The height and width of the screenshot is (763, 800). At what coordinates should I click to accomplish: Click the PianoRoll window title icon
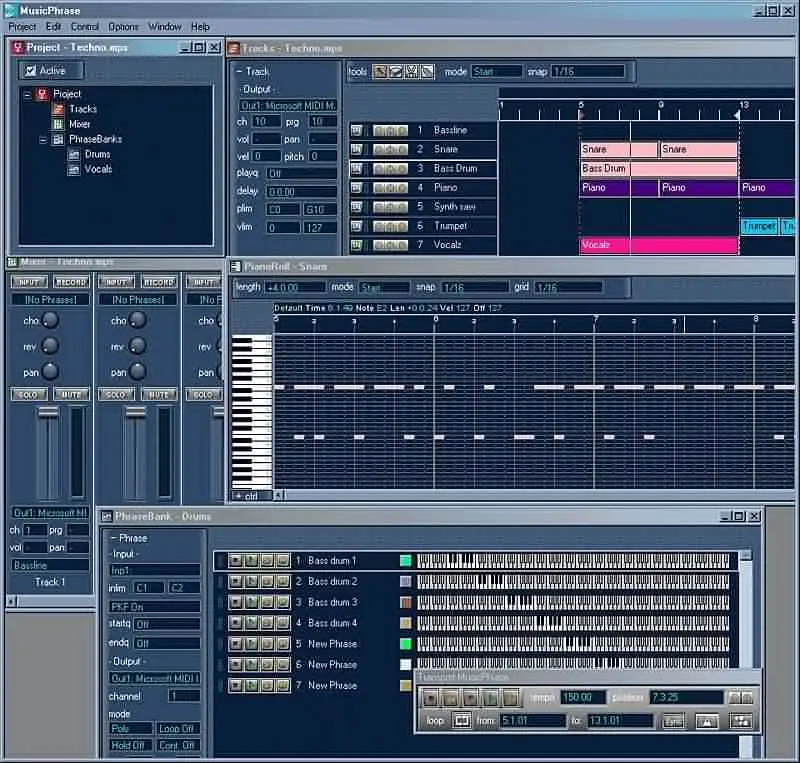[236, 266]
